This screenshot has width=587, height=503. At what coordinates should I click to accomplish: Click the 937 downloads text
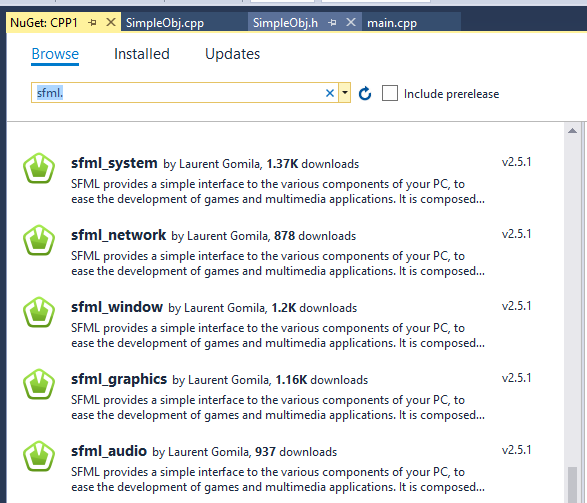[x=296, y=452]
